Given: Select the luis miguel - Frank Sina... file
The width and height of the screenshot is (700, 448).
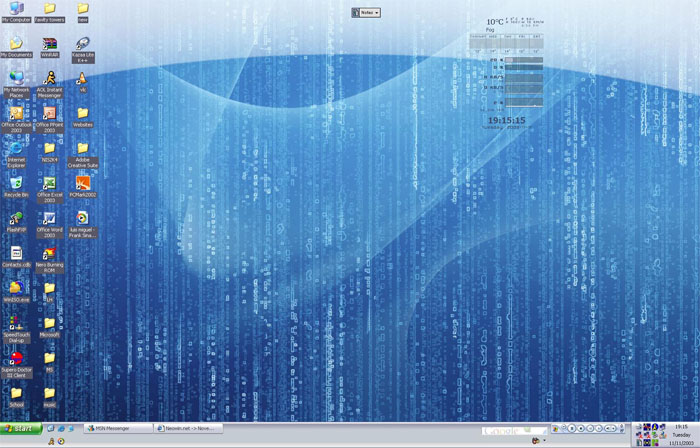Looking at the screenshot, I should 83,224.
